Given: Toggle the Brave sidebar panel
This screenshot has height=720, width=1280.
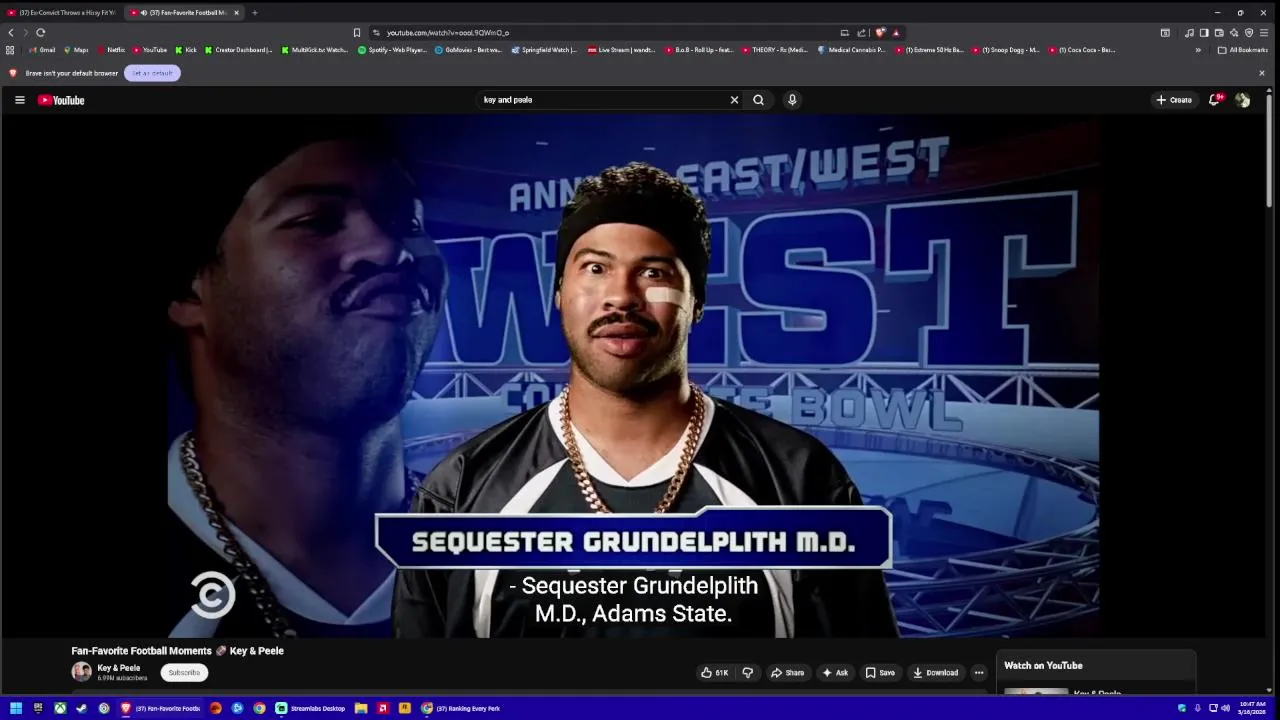Looking at the screenshot, I should (1204, 33).
